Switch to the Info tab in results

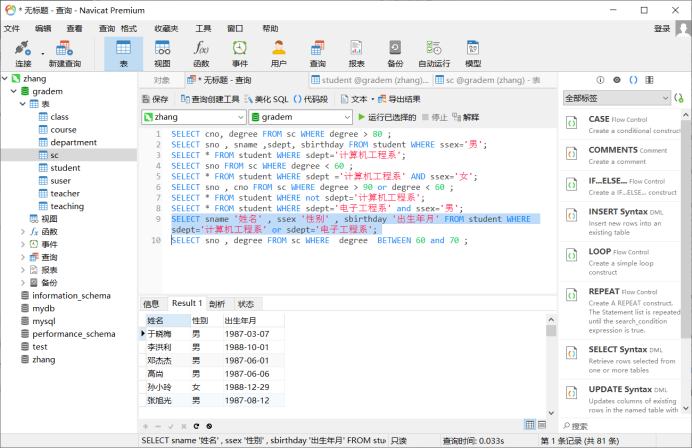click(x=151, y=304)
